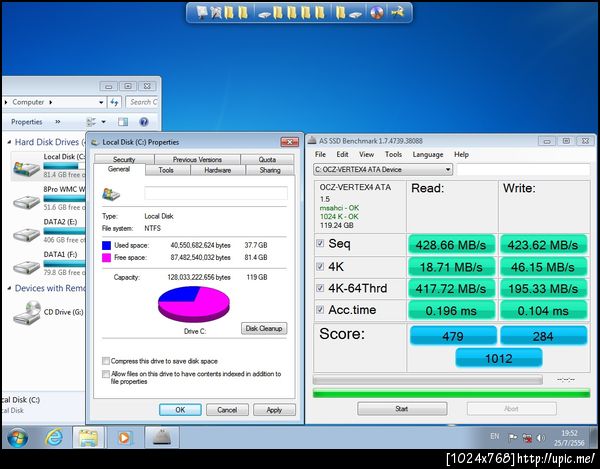Start the AS SSD benchmark
The width and height of the screenshot is (600, 469).
(x=402, y=409)
